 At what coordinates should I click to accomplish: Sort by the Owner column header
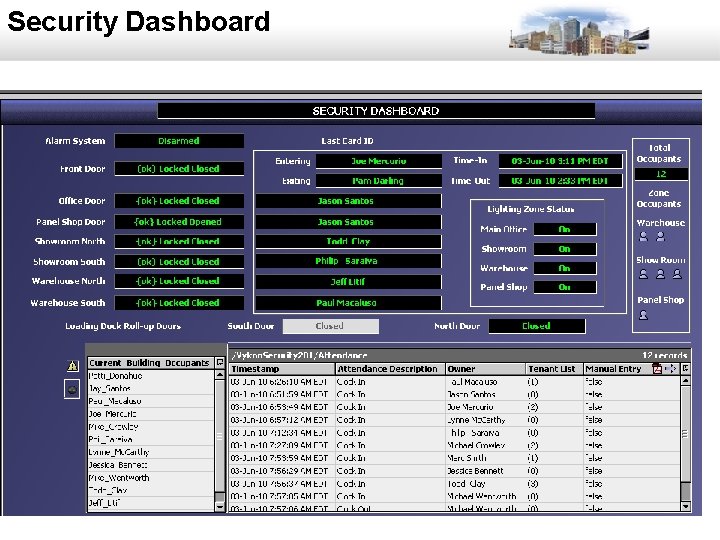point(485,369)
